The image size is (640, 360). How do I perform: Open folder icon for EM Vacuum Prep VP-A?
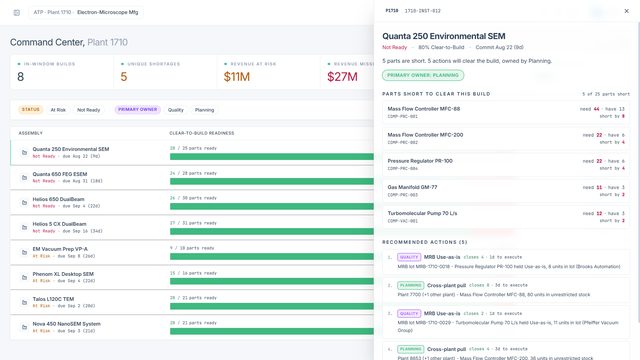tap(24, 252)
